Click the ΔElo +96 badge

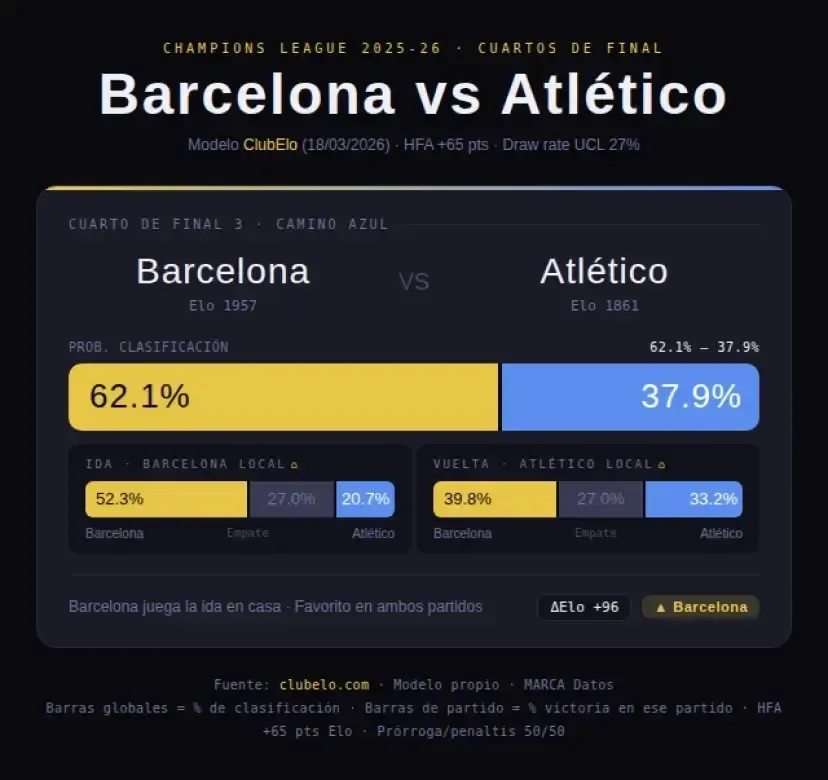[x=584, y=607]
